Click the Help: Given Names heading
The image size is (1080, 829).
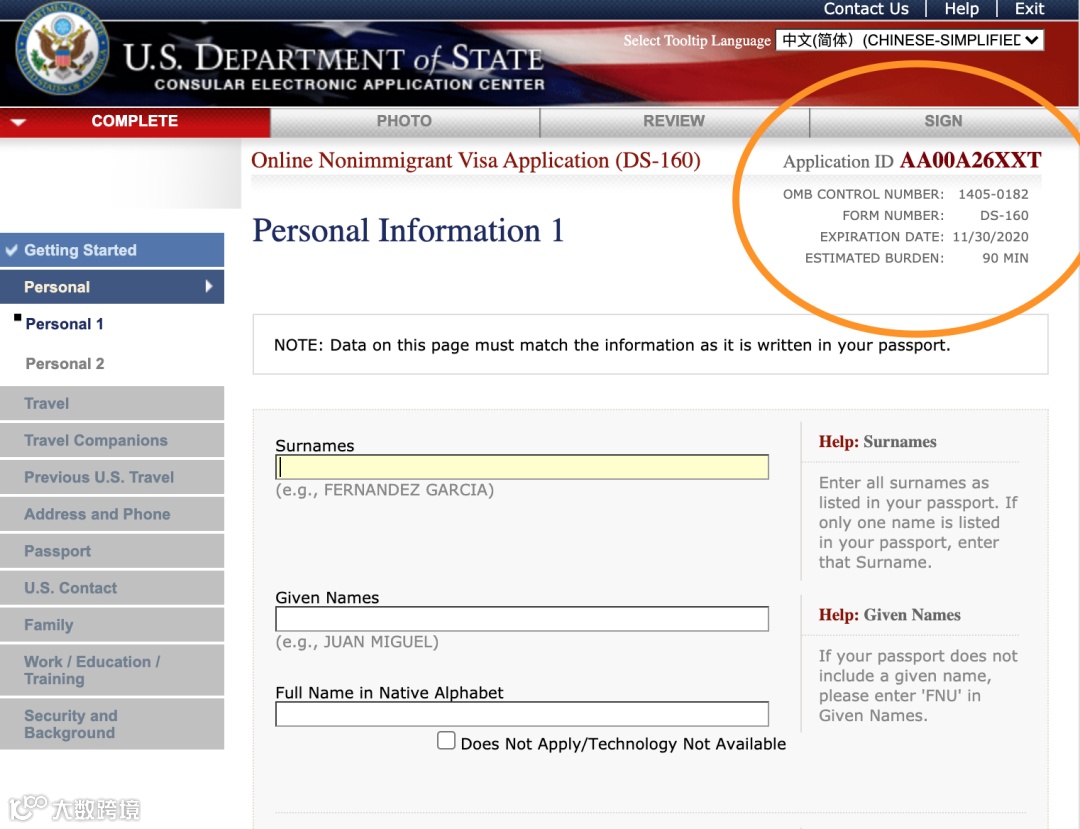(x=889, y=615)
